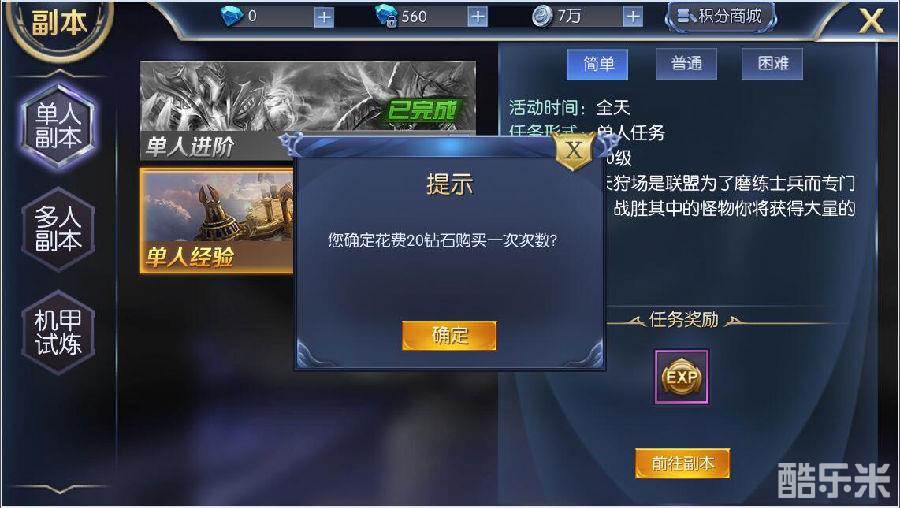
Task: Switch to 普通 difficulty
Action: 686,64
